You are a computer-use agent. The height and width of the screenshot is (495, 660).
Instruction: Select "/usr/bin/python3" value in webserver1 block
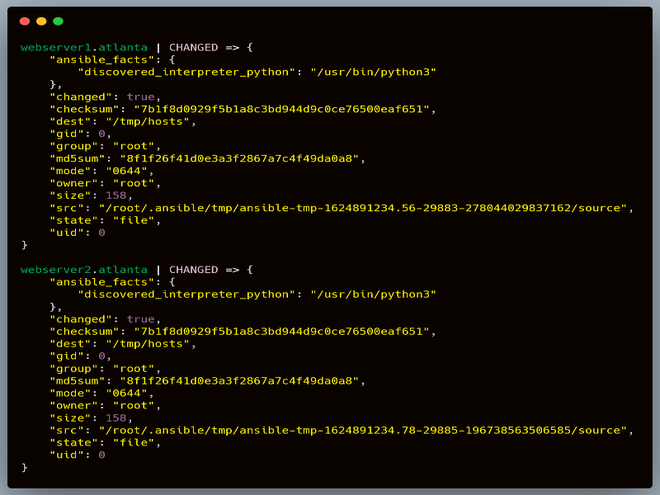point(373,72)
